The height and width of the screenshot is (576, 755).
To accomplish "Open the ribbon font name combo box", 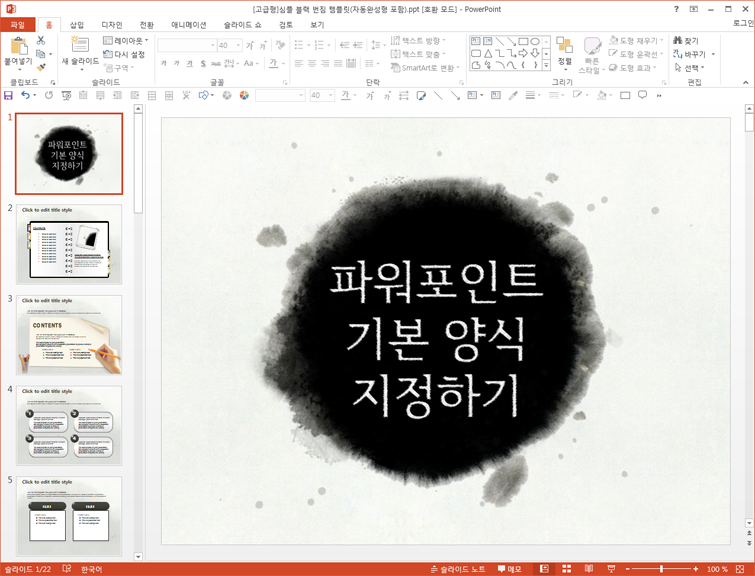I will pos(187,45).
